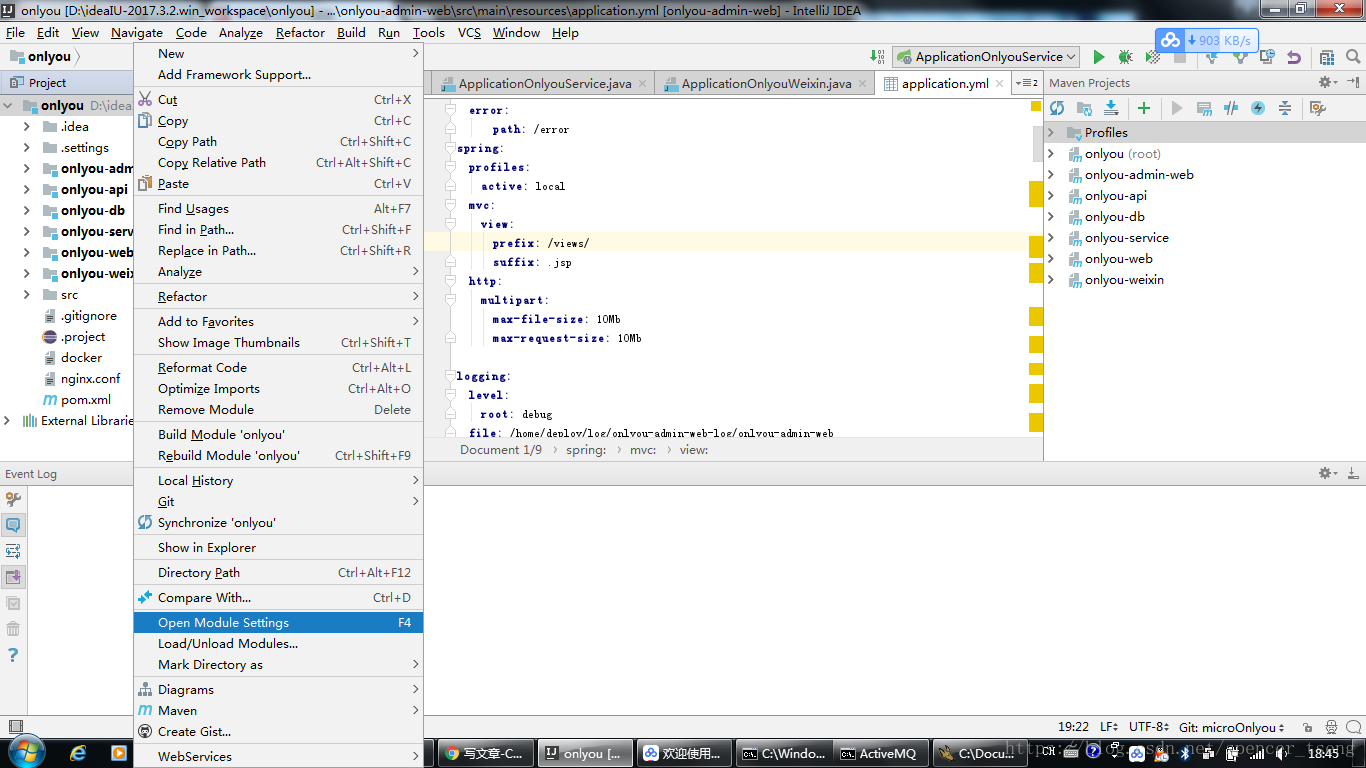Image resolution: width=1366 pixels, height=768 pixels.
Task: Download sources and documentation Maven icon
Action: (1110, 108)
